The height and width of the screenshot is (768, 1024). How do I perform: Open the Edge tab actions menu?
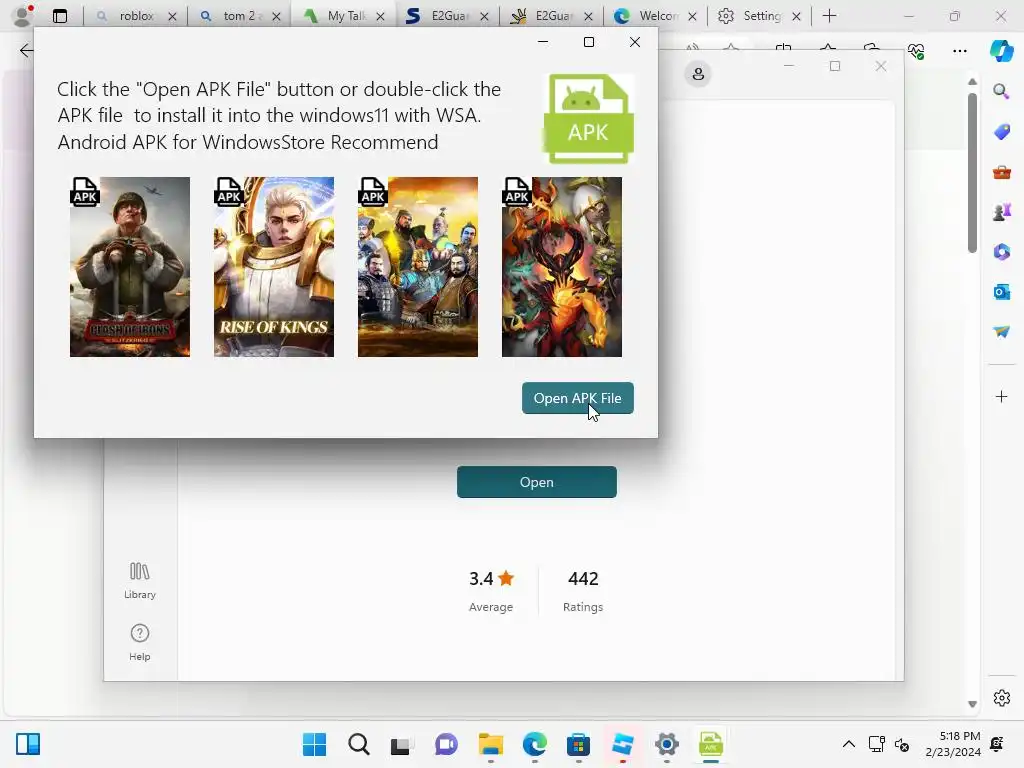pyautogui.click(x=60, y=16)
